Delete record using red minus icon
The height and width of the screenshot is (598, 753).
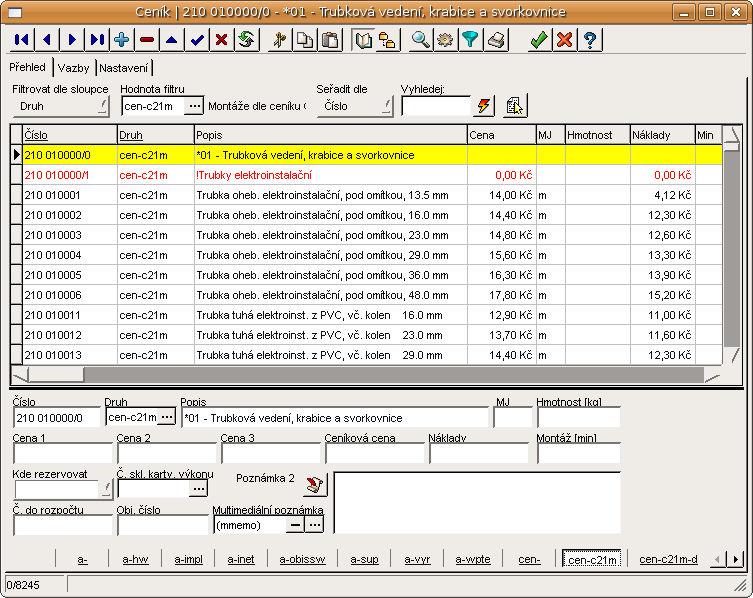pyautogui.click(x=148, y=40)
